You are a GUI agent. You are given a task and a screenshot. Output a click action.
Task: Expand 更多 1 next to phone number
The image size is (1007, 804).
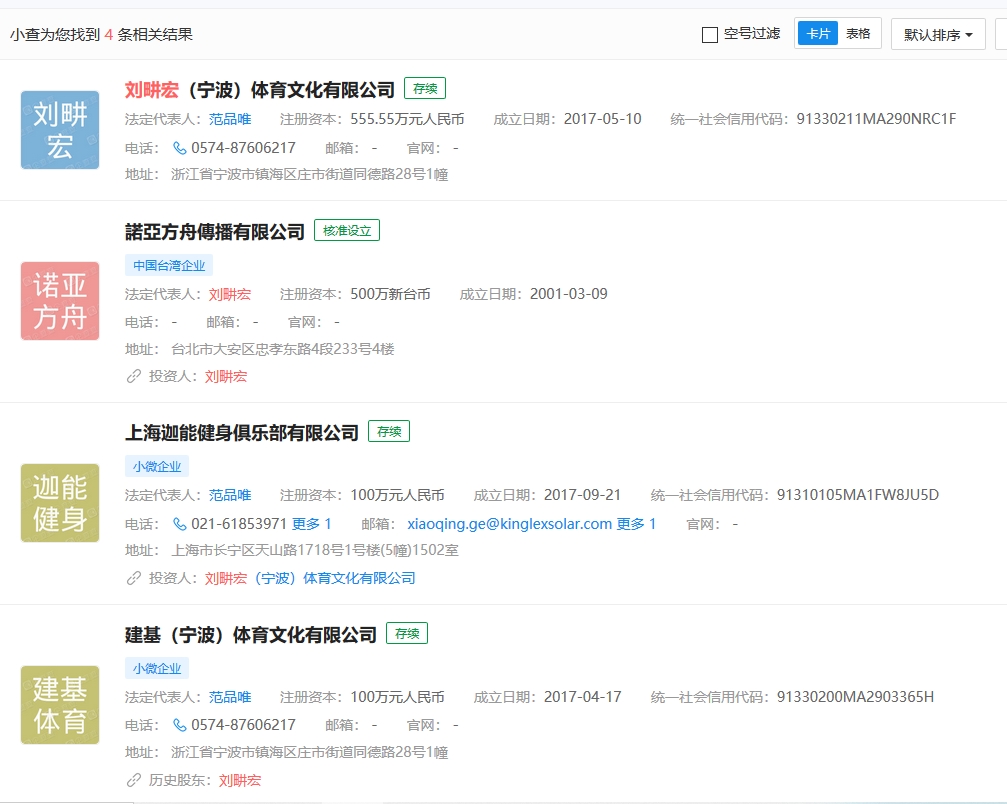pos(311,524)
